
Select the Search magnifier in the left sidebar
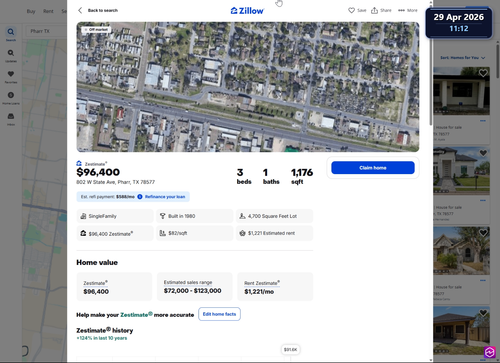tap(11, 32)
